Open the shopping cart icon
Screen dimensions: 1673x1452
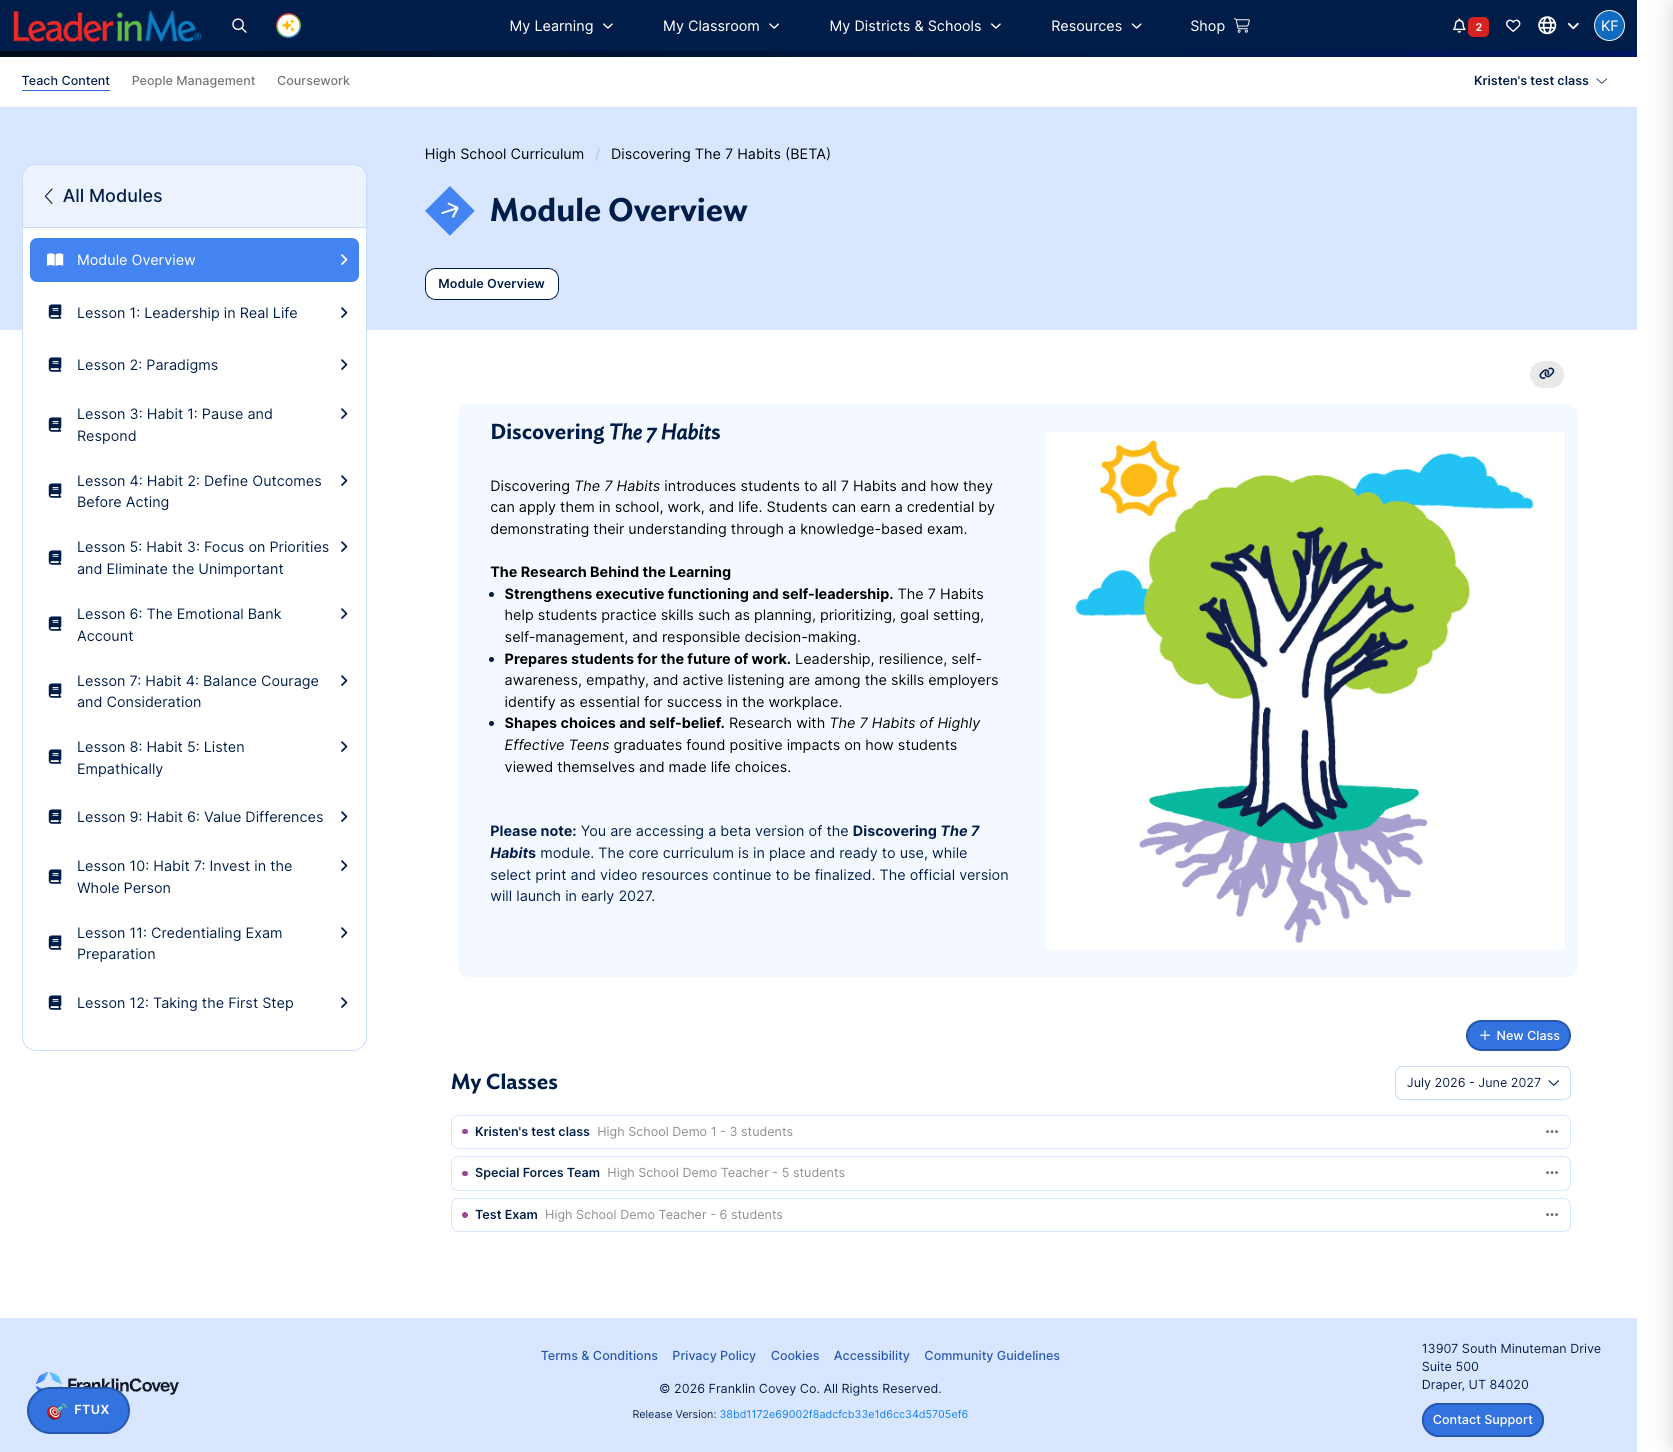(1242, 26)
